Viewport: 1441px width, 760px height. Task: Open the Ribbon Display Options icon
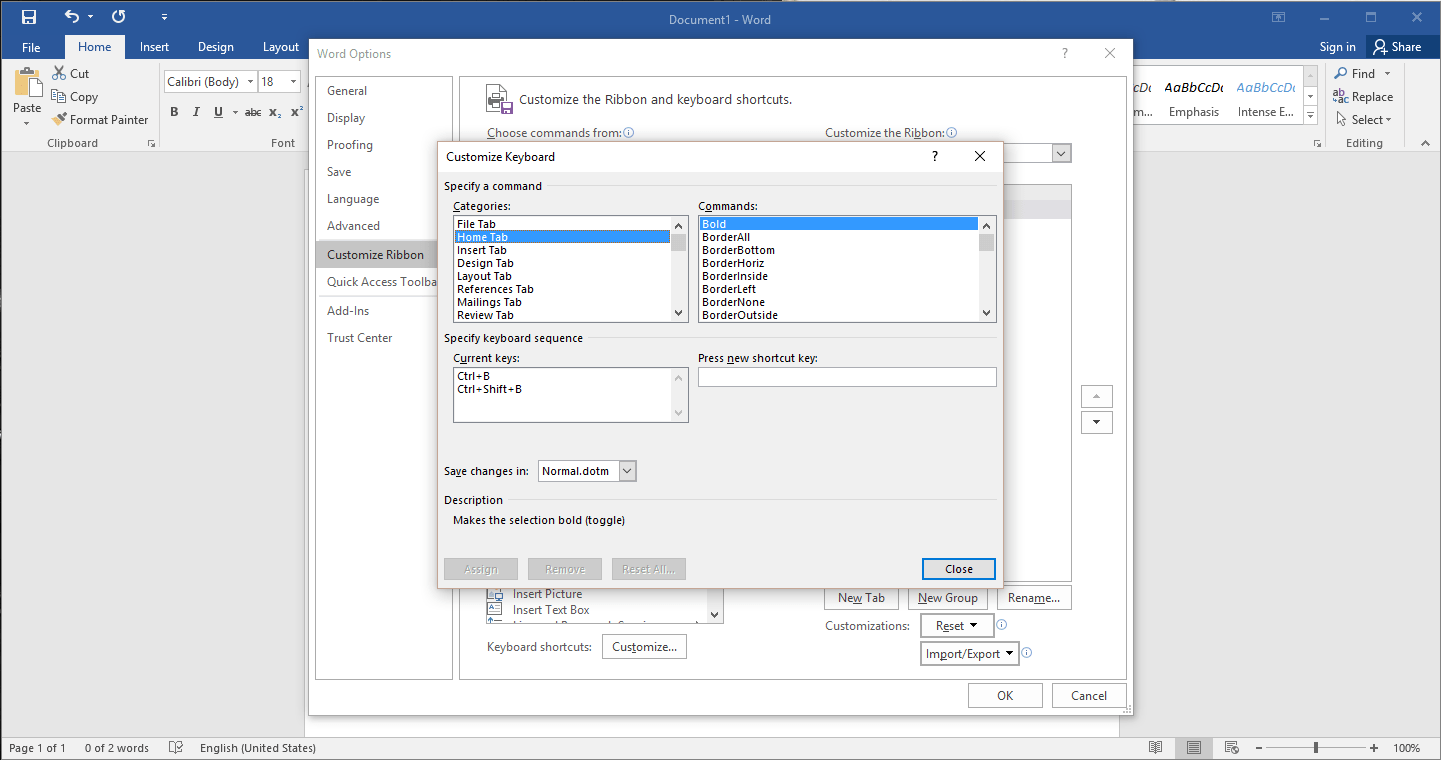click(x=1278, y=17)
